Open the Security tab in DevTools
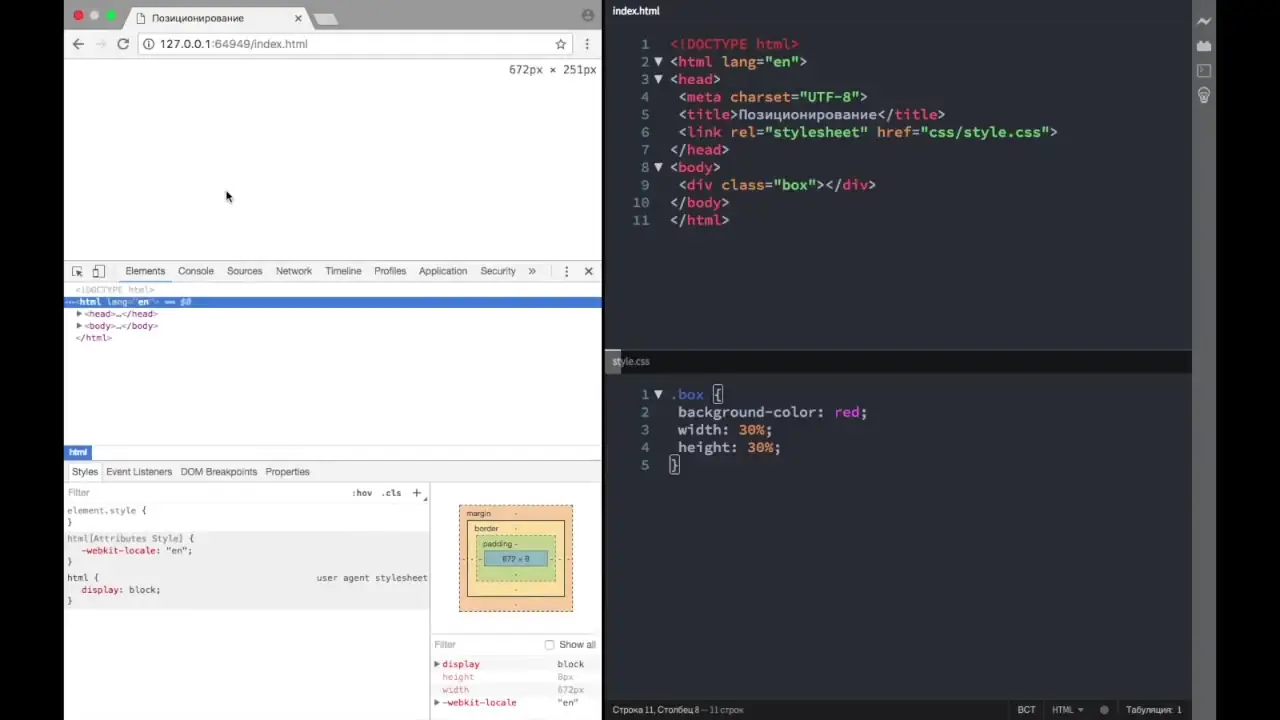1280x720 pixels. tap(498, 271)
